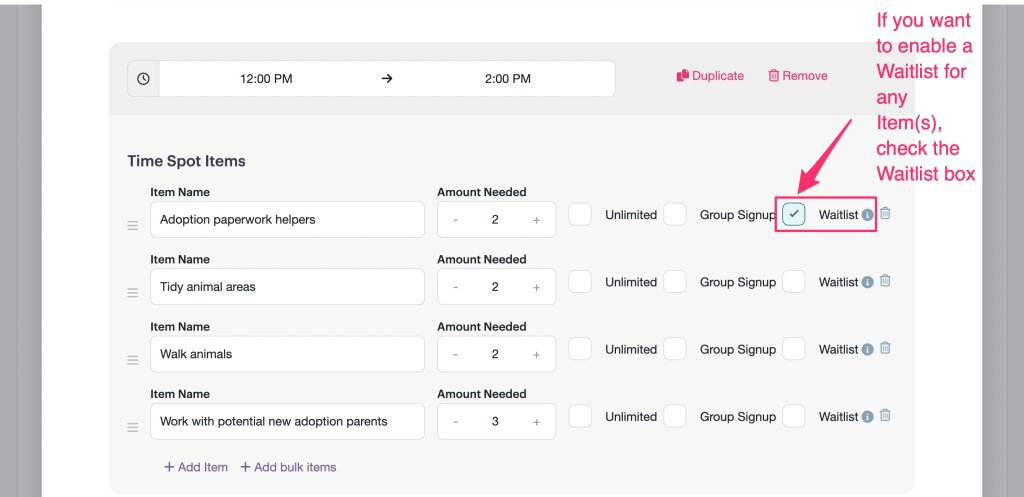Image resolution: width=1024 pixels, height=497 pixels.
Task: Grab drag handle for Adoption paperwork helpers
Action: (x=133, y=225)
